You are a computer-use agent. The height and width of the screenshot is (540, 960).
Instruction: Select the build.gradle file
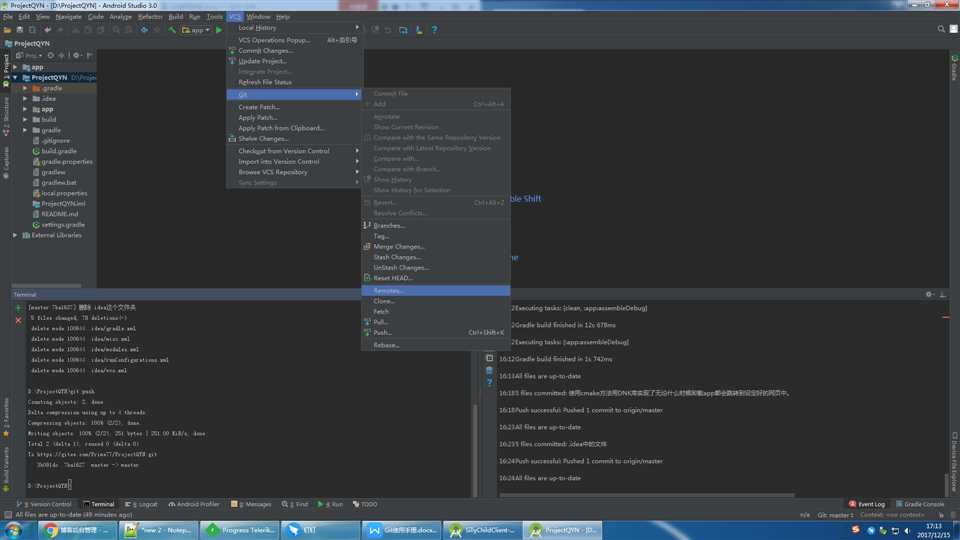[x=54, y=151]
